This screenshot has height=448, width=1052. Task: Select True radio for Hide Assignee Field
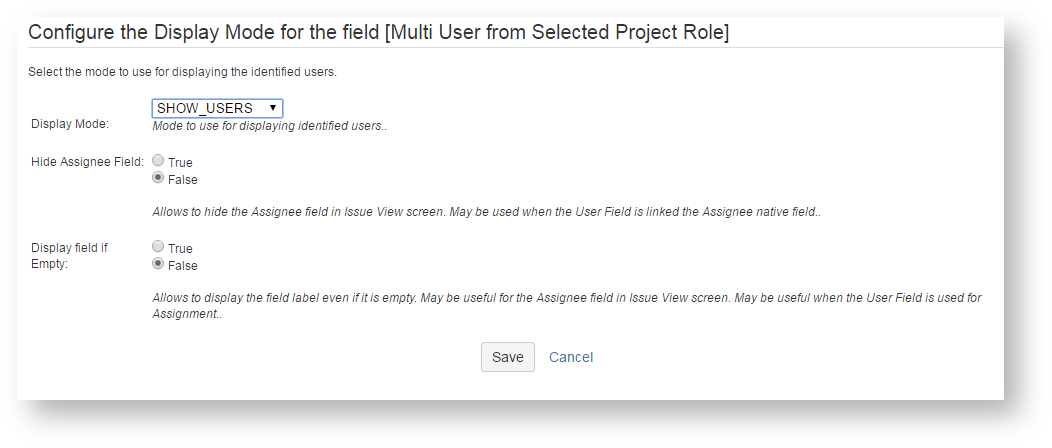tap(158, 161)
